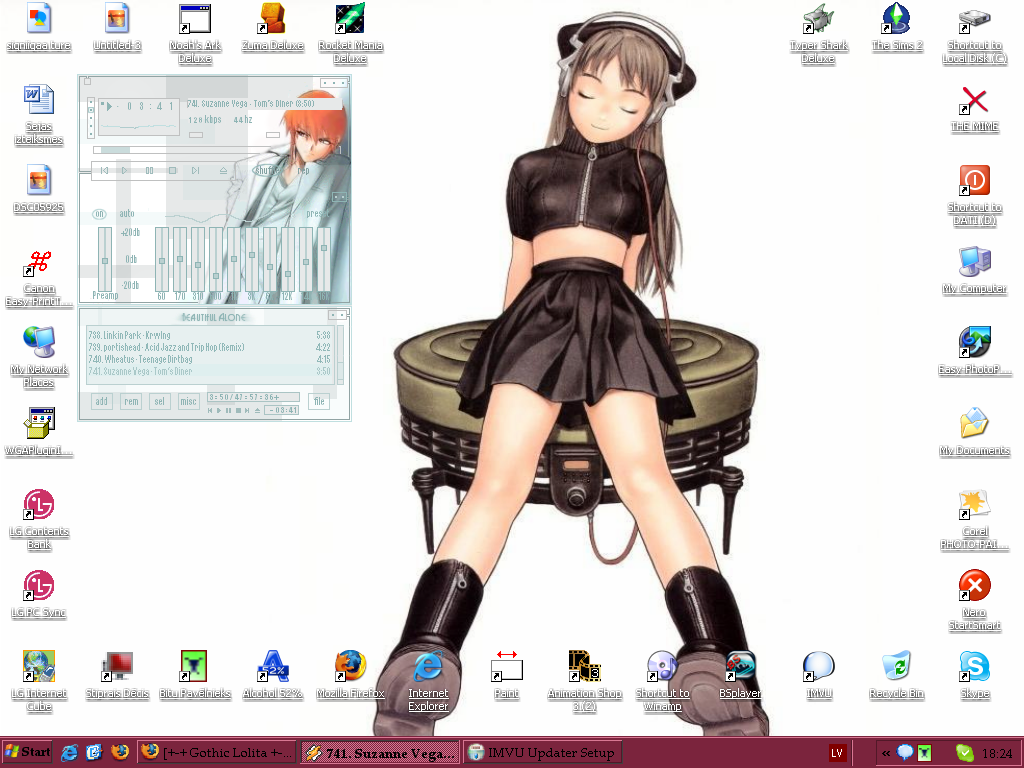This screenshot has height=768, width=1024.
Task: Open the playlist misc menu
Action: 188,402
